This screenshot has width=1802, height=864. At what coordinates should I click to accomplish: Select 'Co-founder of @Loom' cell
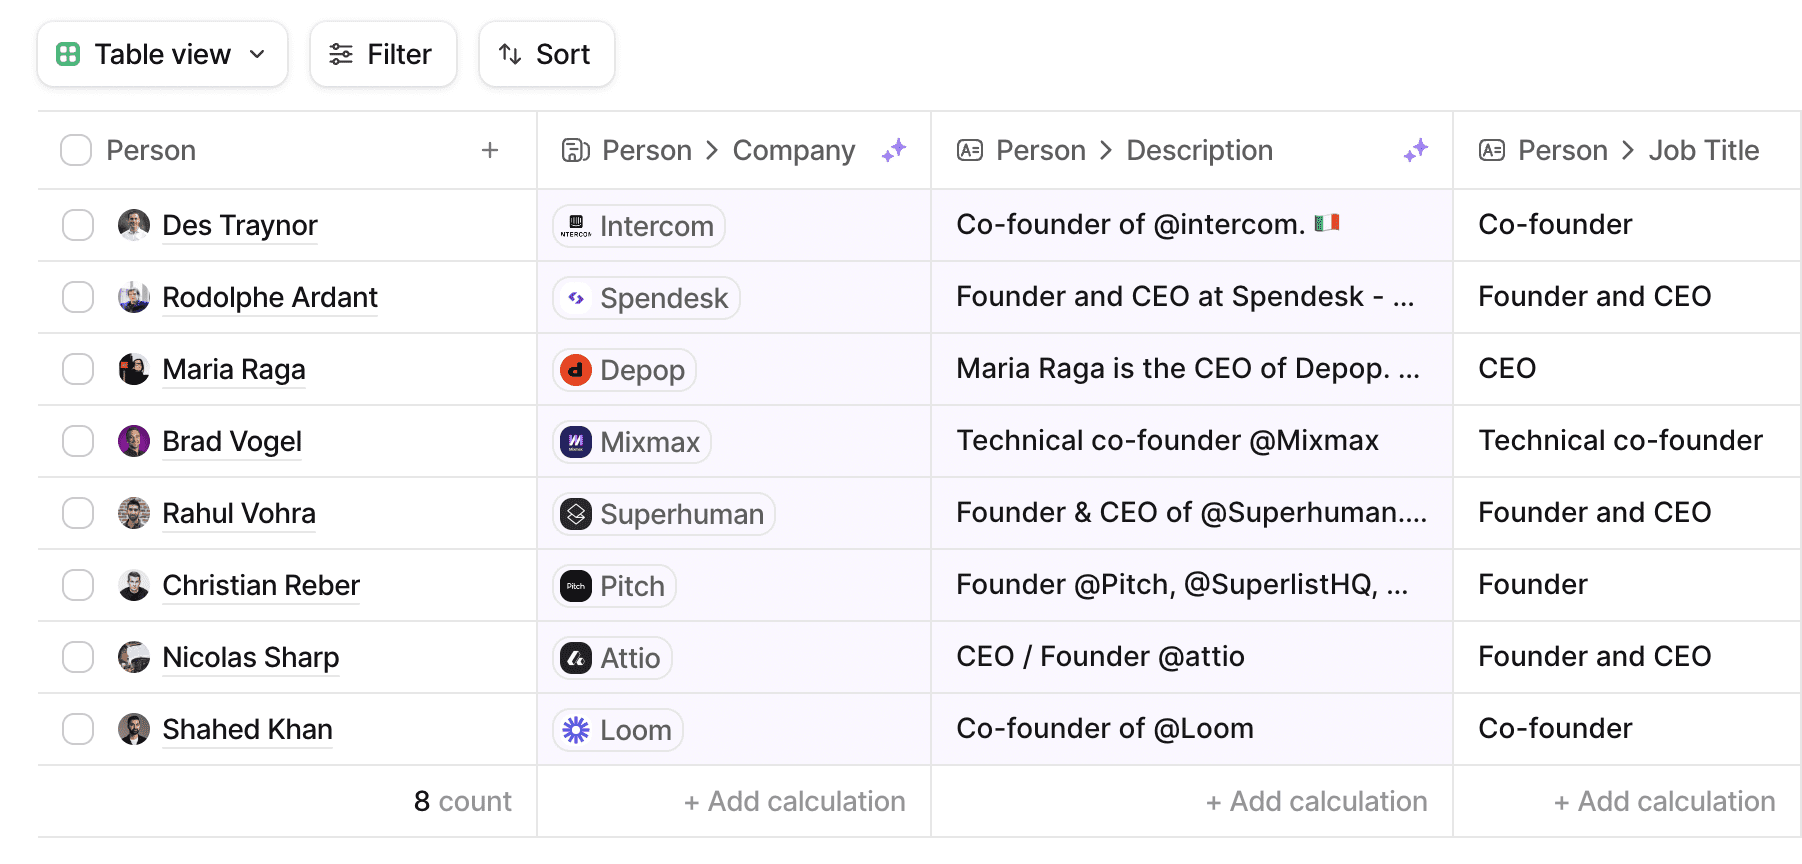[1192, 729]
